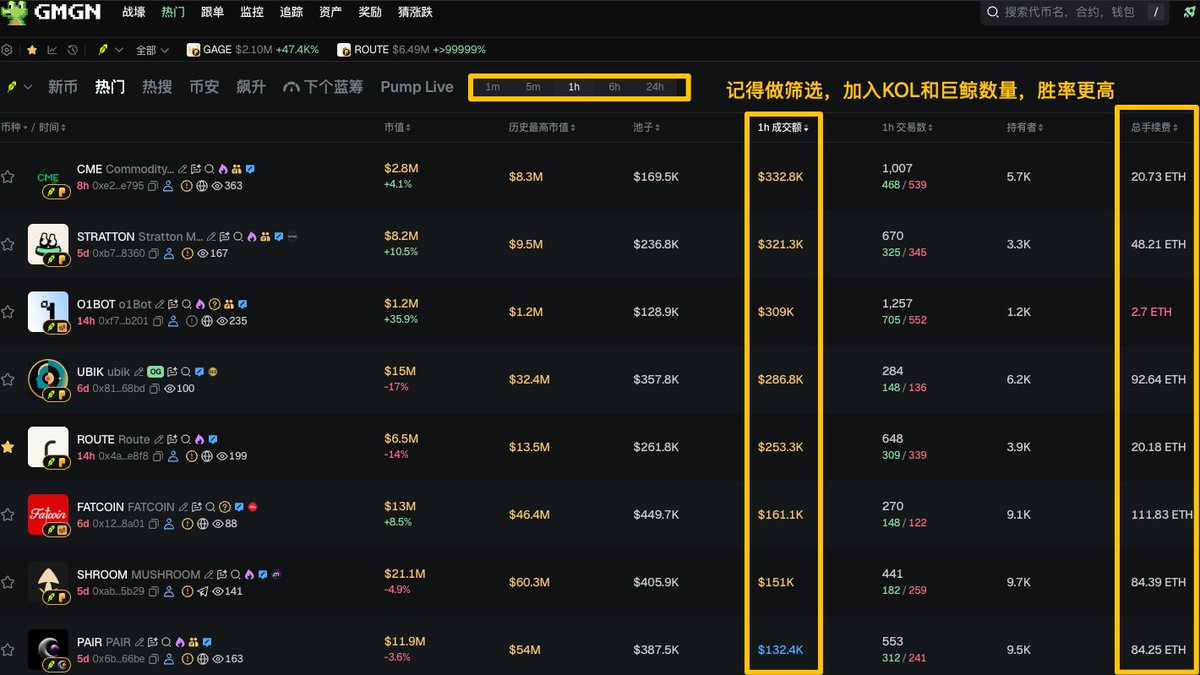
Task: Expand the chain dropdown beside 新币
Action: point(19,87)
